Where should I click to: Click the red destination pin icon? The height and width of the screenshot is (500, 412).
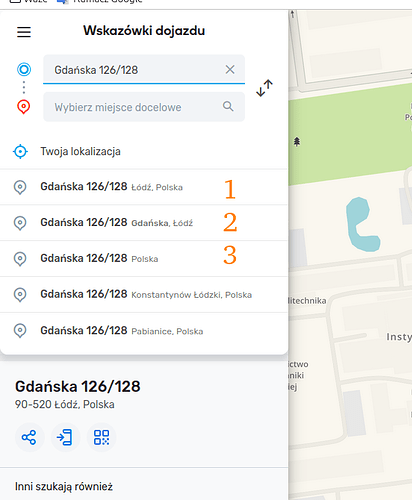pos(24,107)
